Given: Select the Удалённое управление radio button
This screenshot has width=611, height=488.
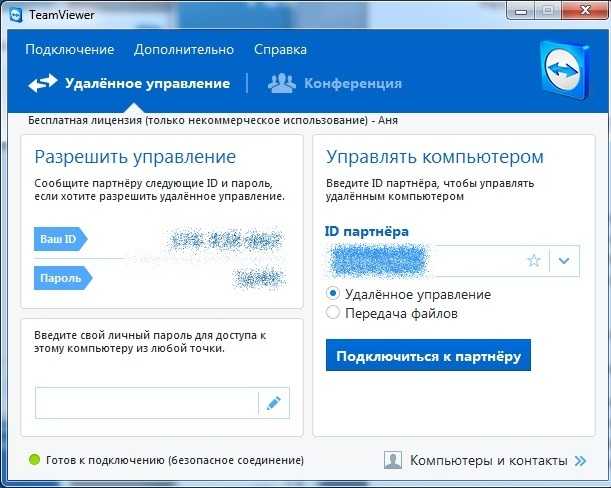Looking at the screenshot, I should pos(333,294).
